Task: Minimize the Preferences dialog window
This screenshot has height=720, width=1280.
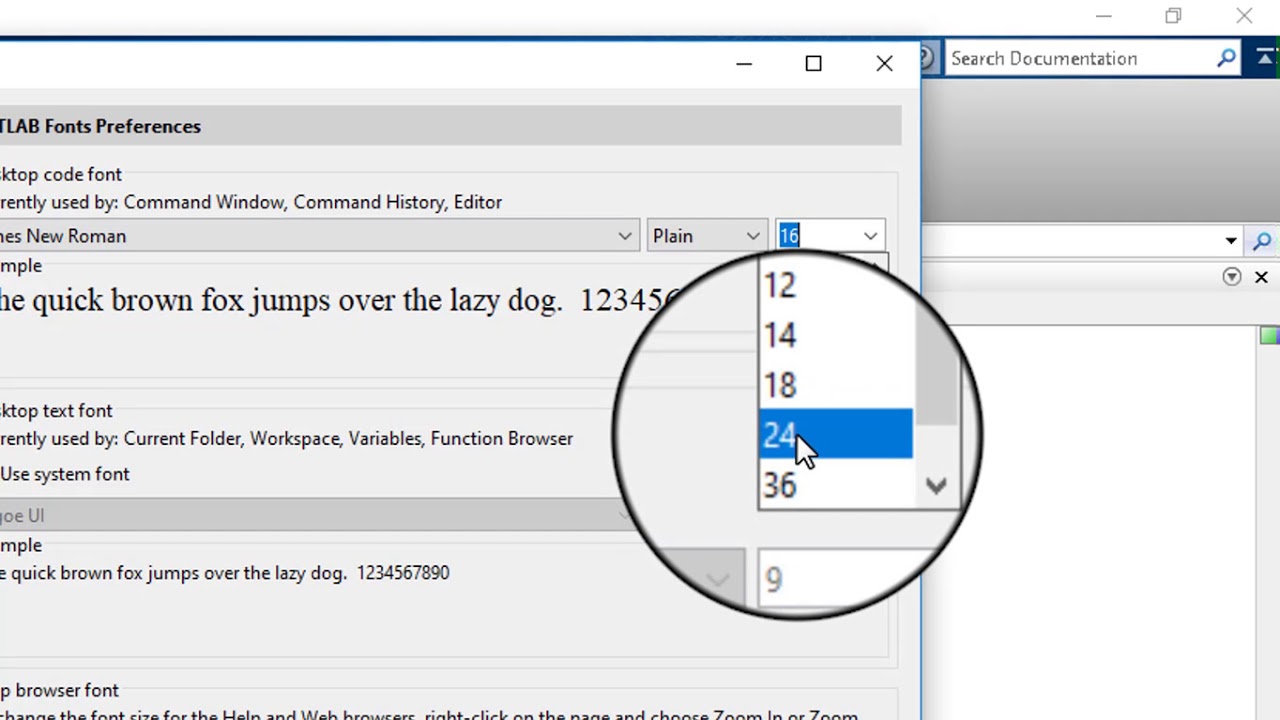Action: click(x=744, y=64)
